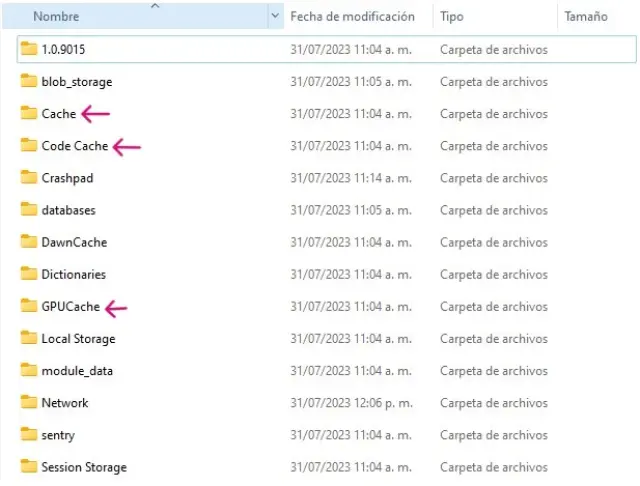Select the blob_storage folder icon
Viewport: 640px width, 486px height.
[28, 82]
